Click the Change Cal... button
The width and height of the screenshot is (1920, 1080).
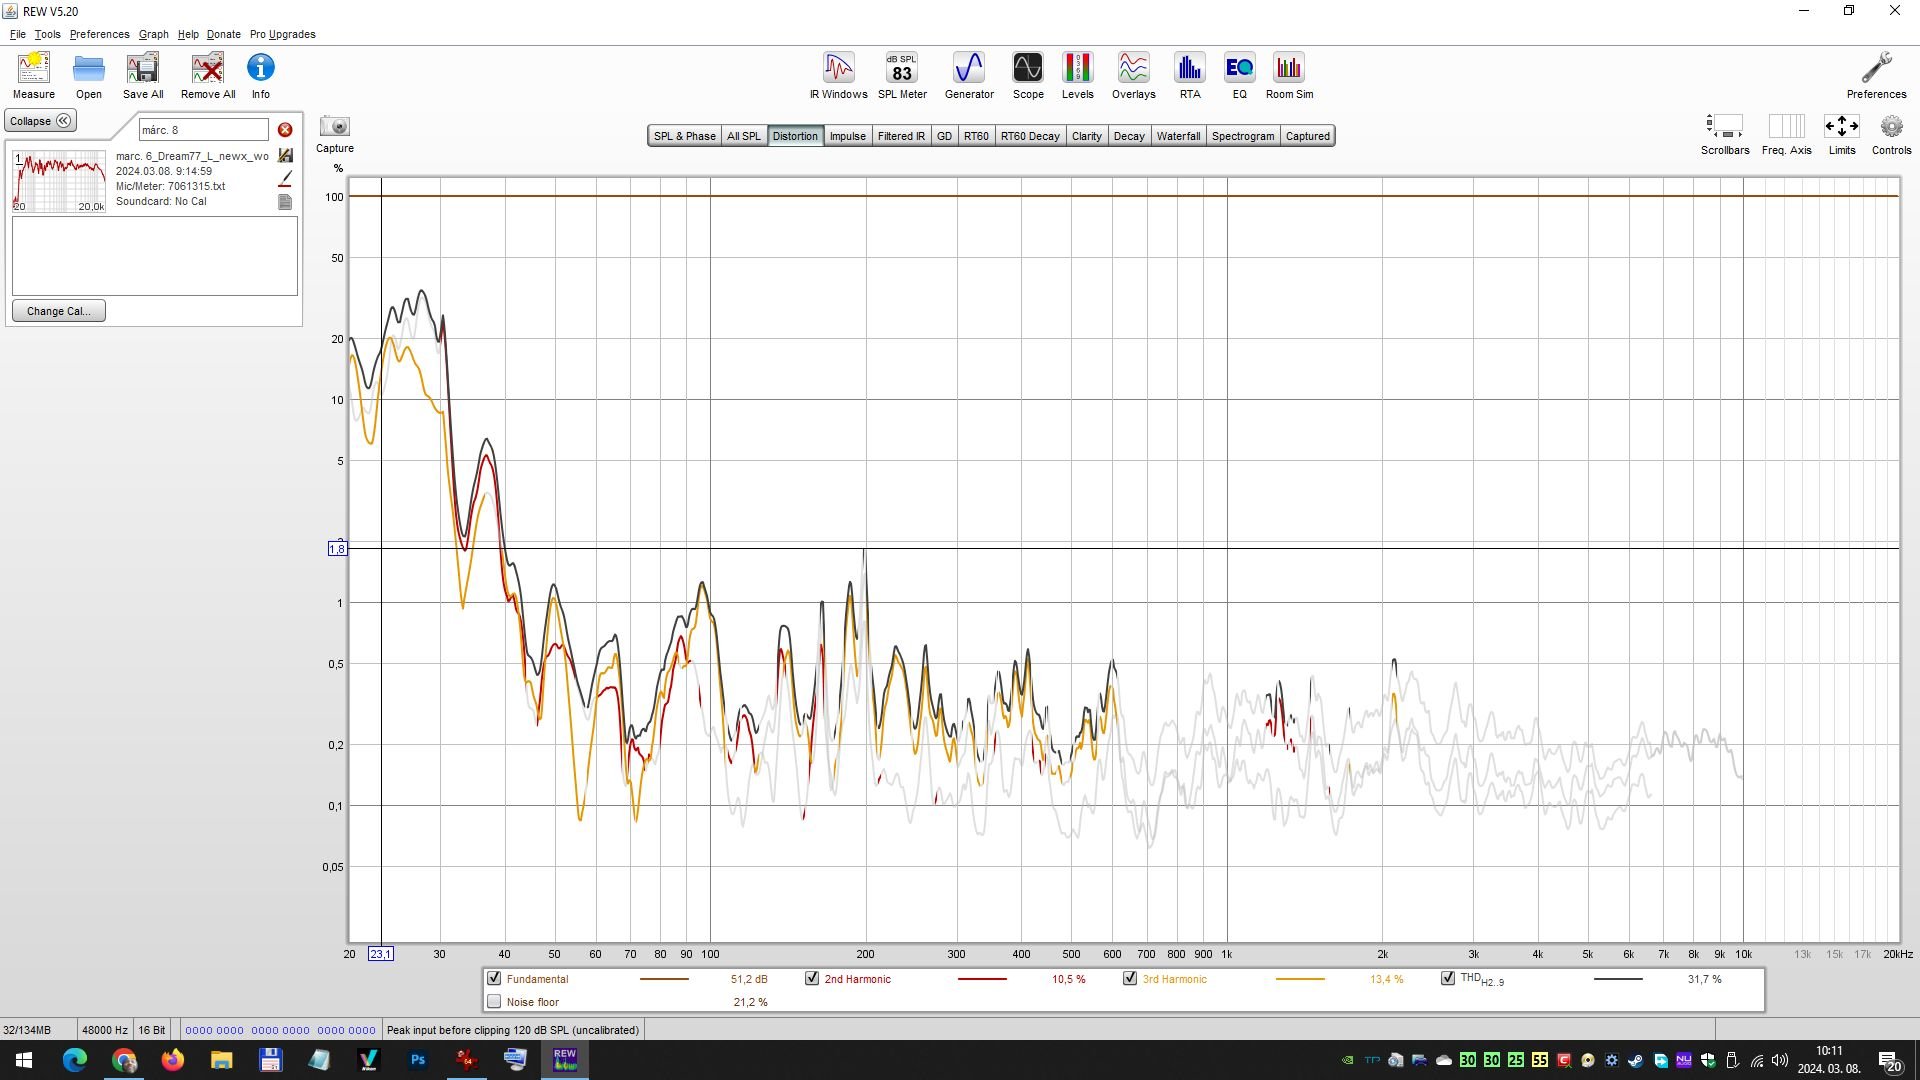(x=58, y=311)
